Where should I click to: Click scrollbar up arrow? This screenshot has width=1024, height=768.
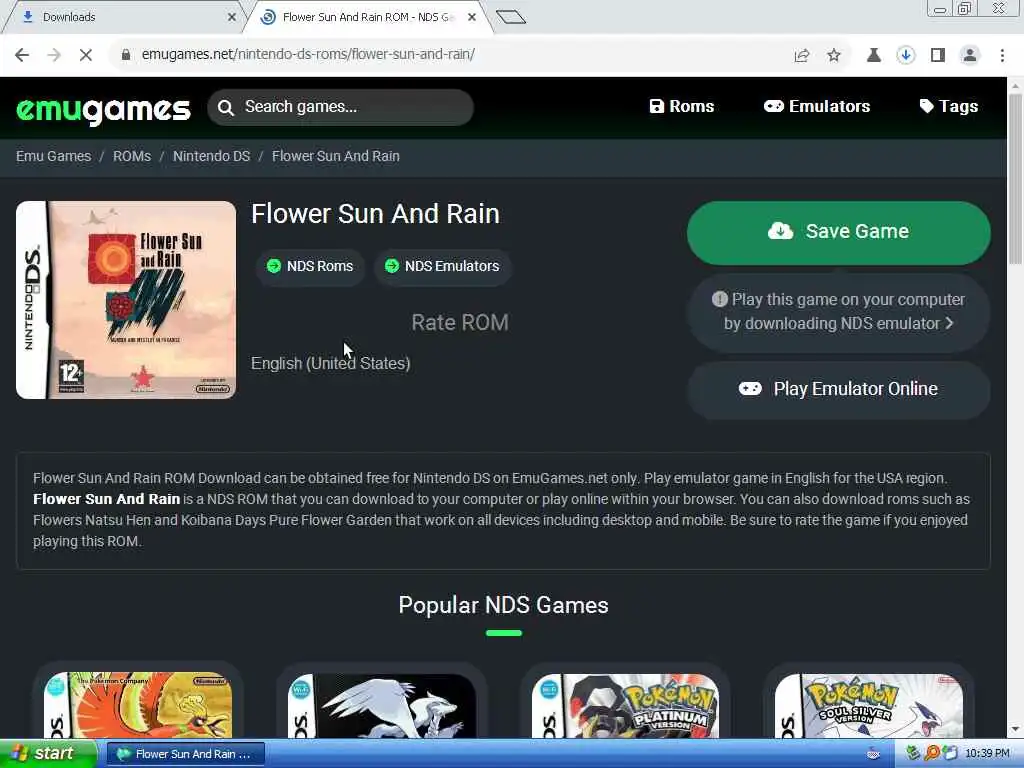tap(1016, 85)
